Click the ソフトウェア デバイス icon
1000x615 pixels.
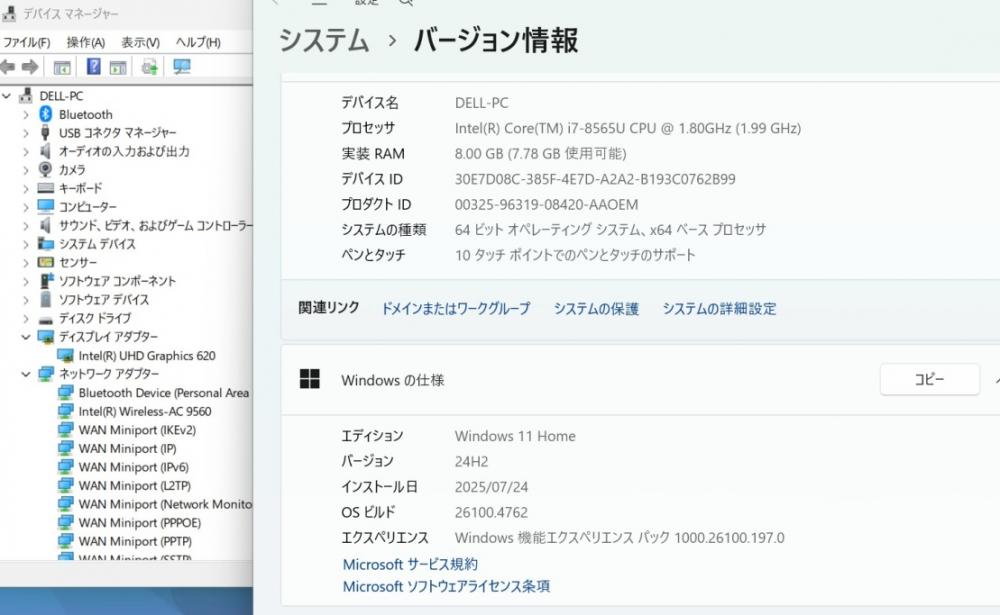(x=45, y=299)
